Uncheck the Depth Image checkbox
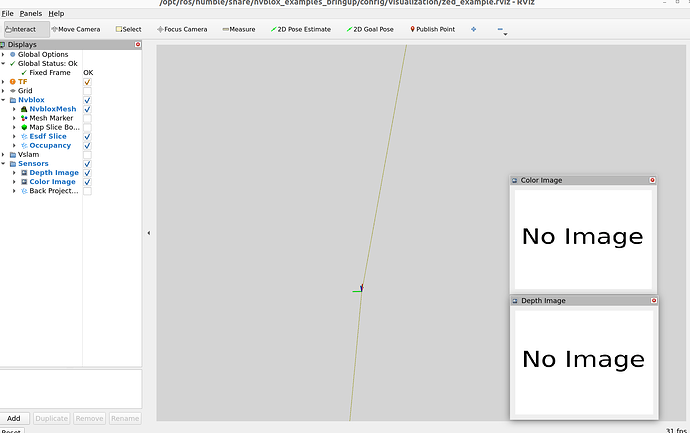Image resolution: width=690 pixels, height=433 pixels. (x=87, y=173)
